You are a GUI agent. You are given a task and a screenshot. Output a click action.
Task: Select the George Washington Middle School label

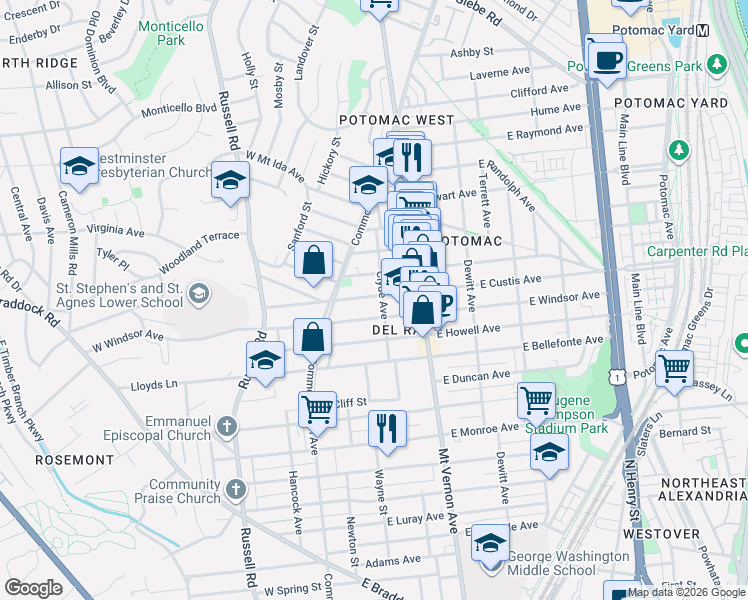[x=568, y=563]
